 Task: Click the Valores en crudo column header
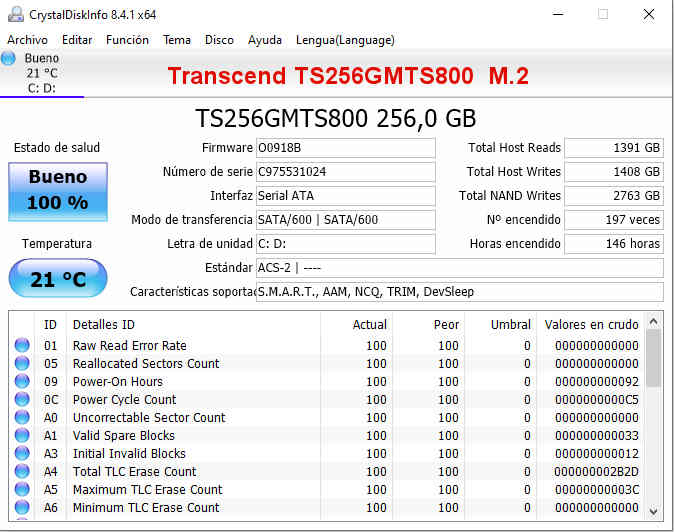(591, 325)
